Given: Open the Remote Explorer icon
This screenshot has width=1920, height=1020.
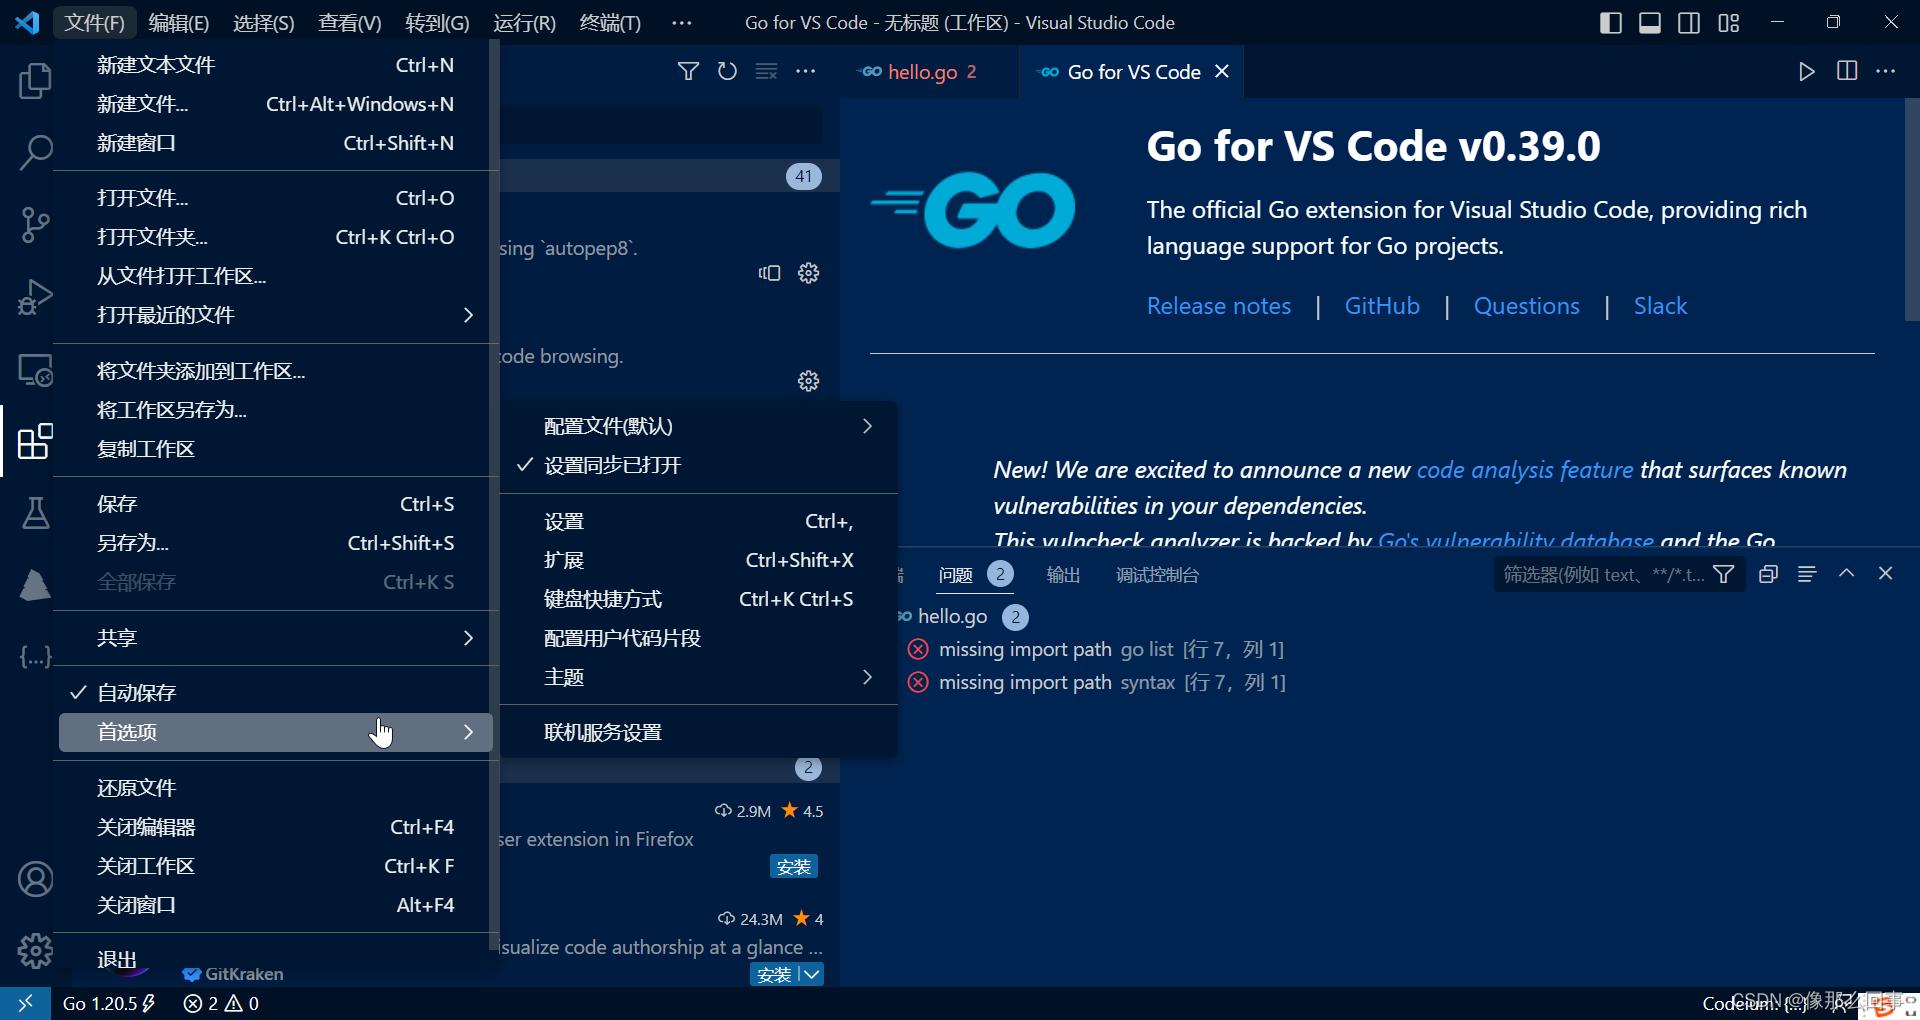Looking at the screenshot, I should [x=36, y=370].
